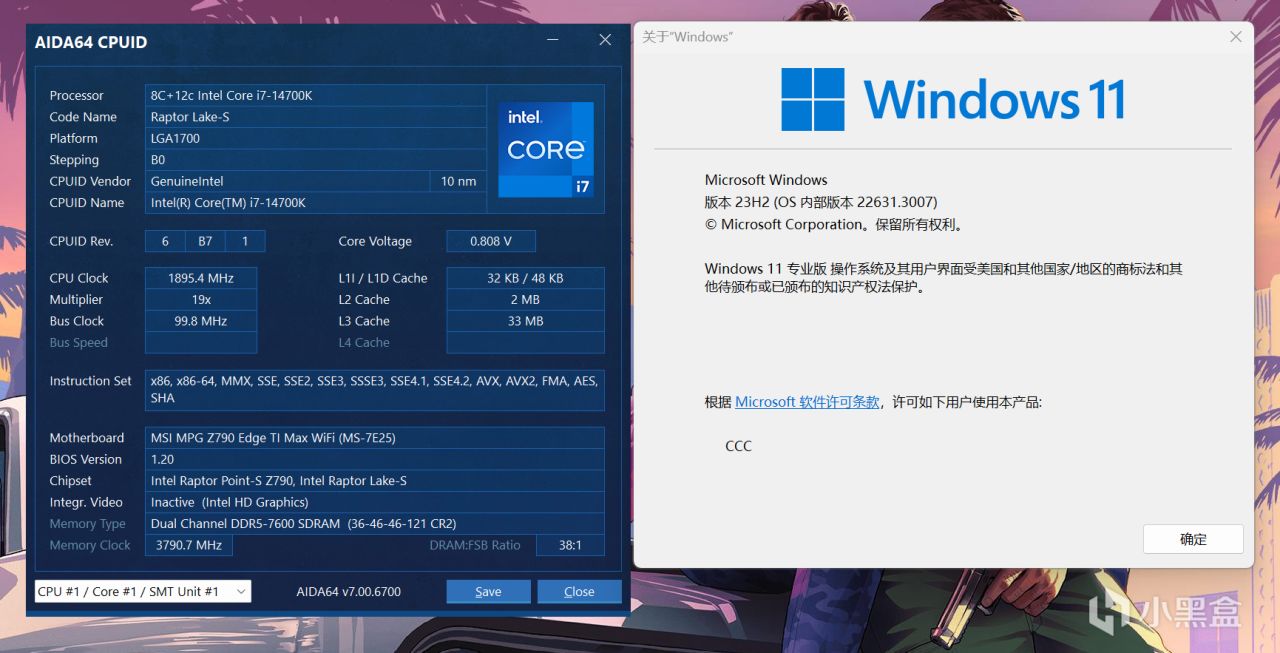
Task: Select CPU Clock value 1895.4 MHz
Action: point(200,278)
